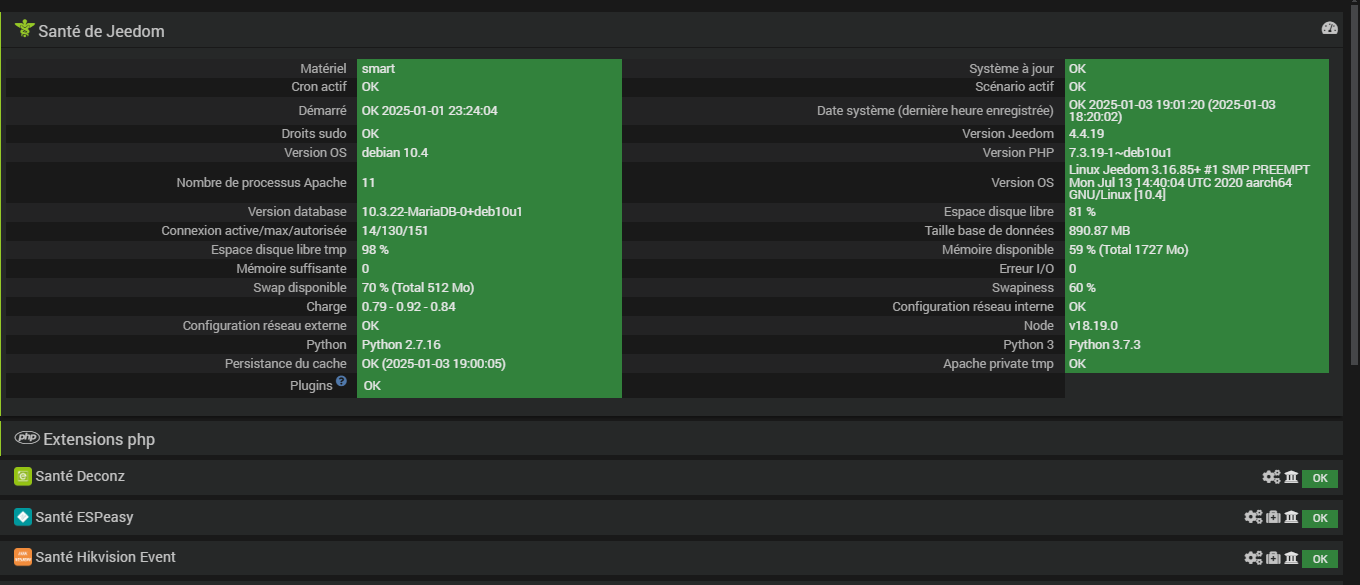Open the gears settings icon on Santé ESPeasy row

coord(1253,517)
